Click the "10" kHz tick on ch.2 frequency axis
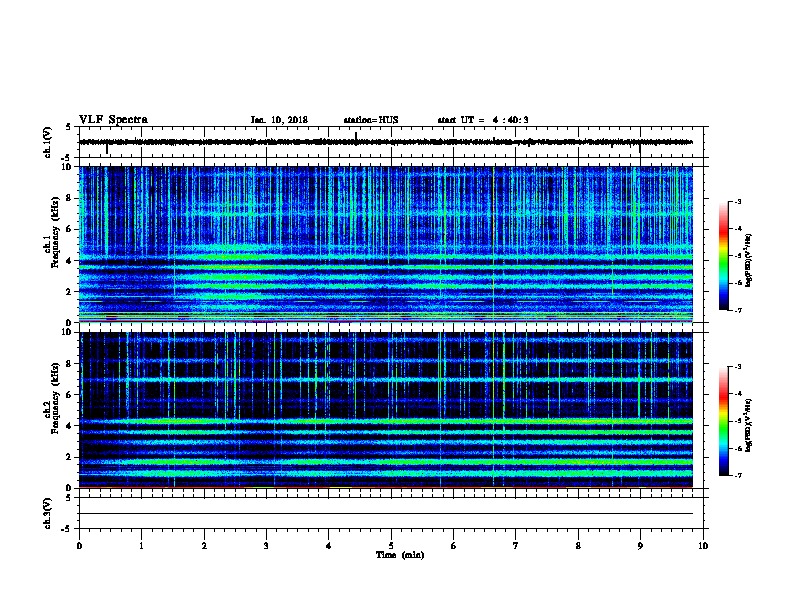792x612 pixels. point(69,332)
